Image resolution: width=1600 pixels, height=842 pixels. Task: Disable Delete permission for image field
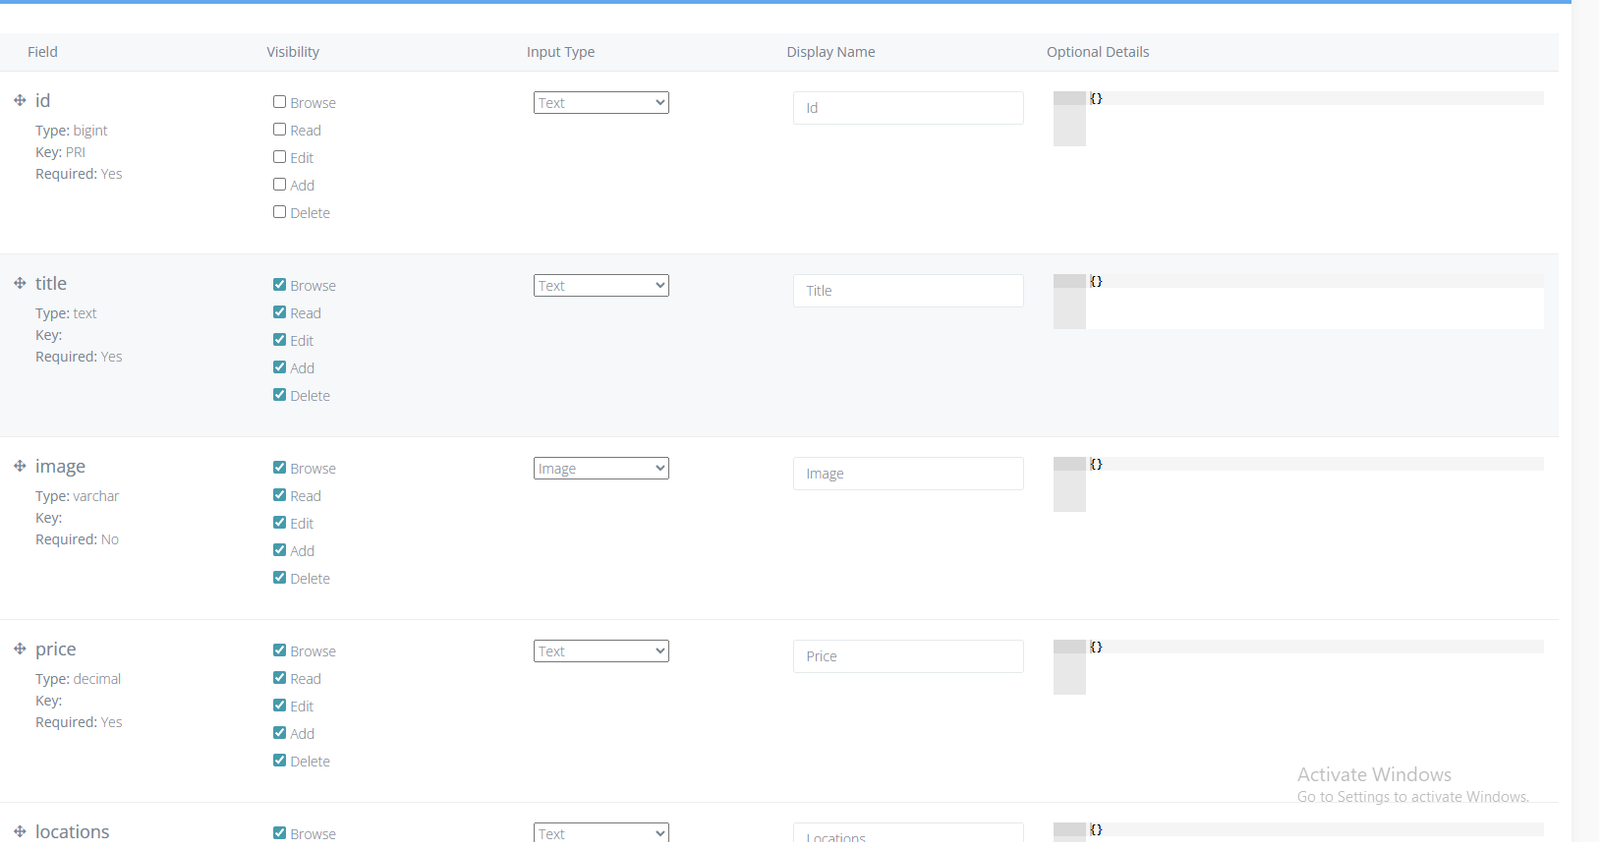click(280, 578)
